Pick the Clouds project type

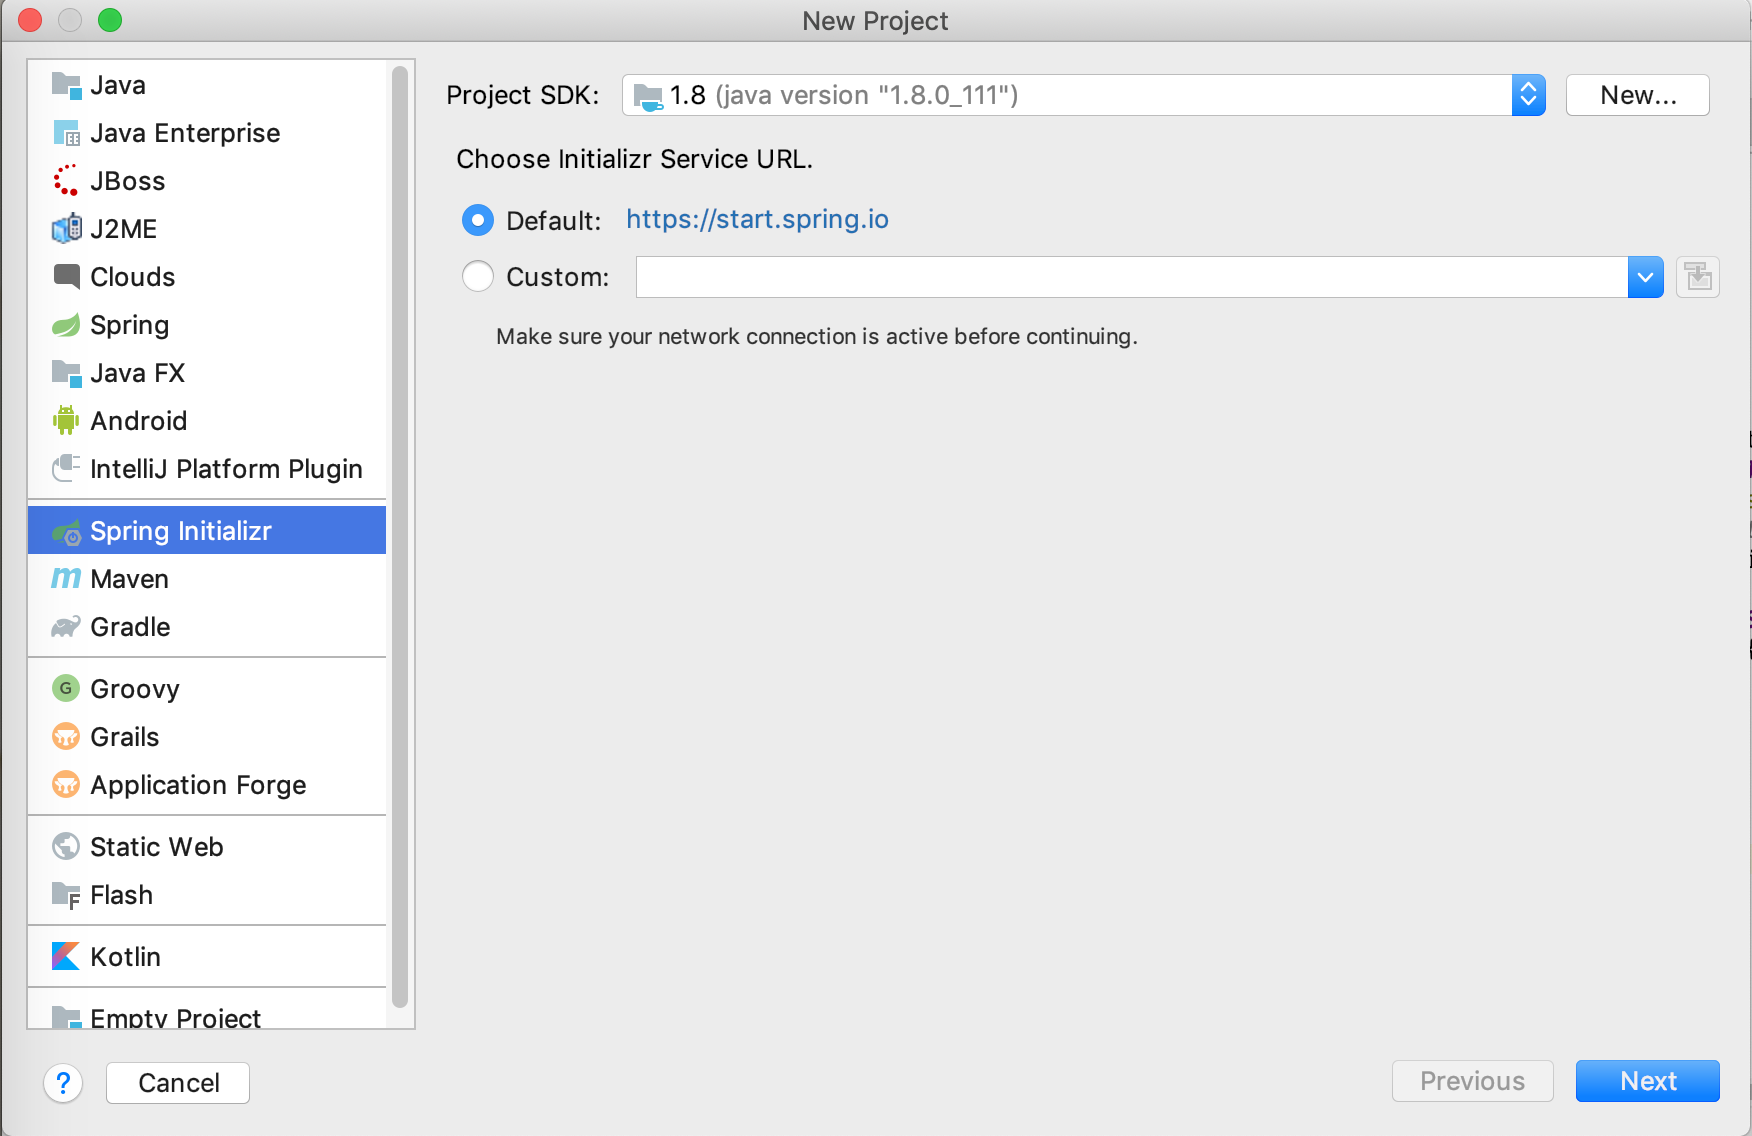click(207, 277)
